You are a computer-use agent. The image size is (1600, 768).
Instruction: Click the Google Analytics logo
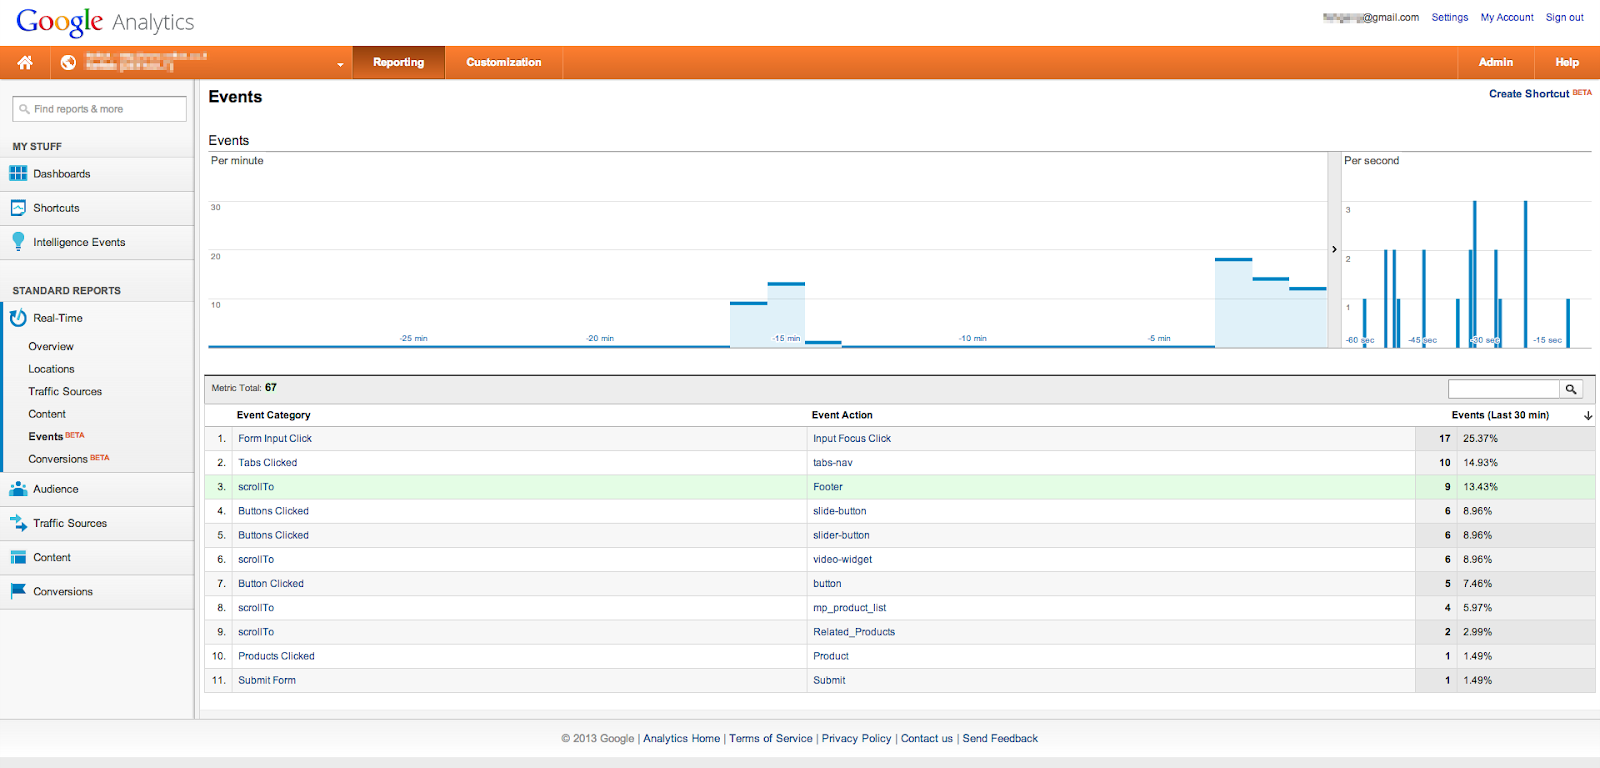pyautogui.click(x=105, y=21)
